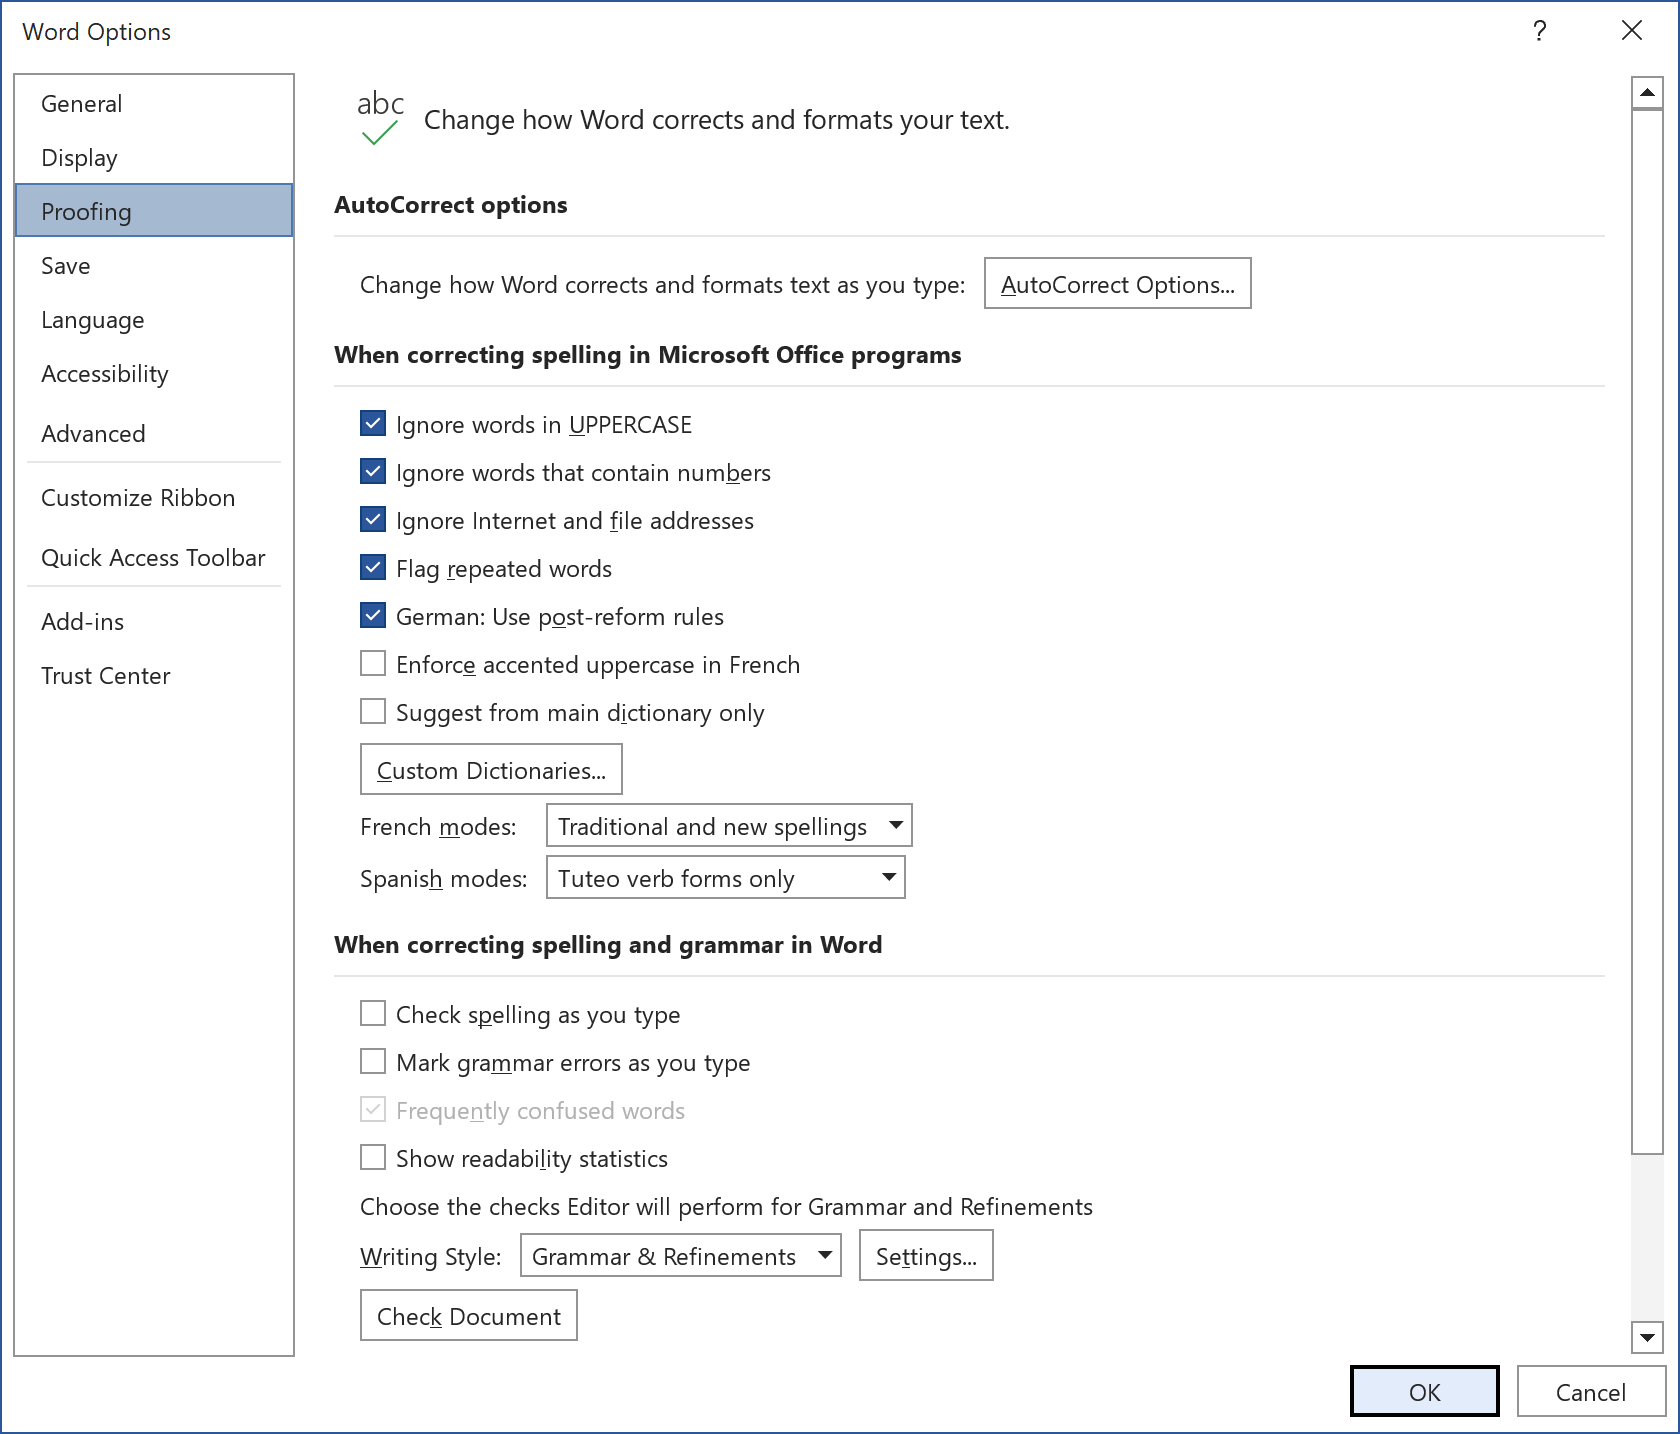Image resolution: width=1680 pixels, height=1434 pixels.
Task: Select the Proofing category
Action: [154, 211]
